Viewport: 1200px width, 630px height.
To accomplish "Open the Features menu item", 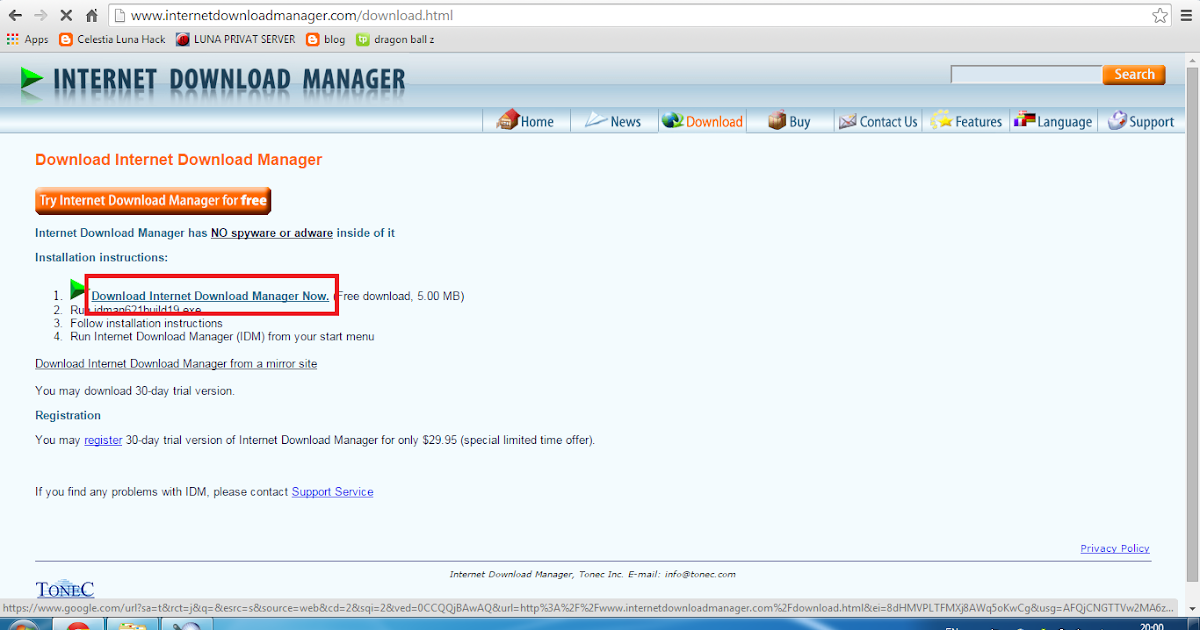I will tap(966, 121).
